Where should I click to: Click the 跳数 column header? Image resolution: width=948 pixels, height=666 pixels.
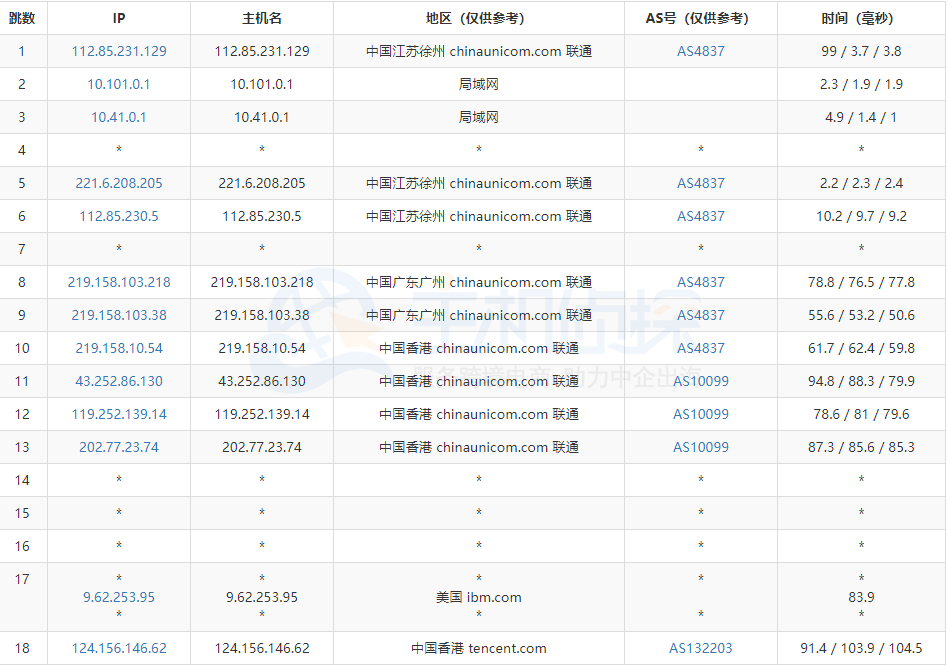(22, 18)
